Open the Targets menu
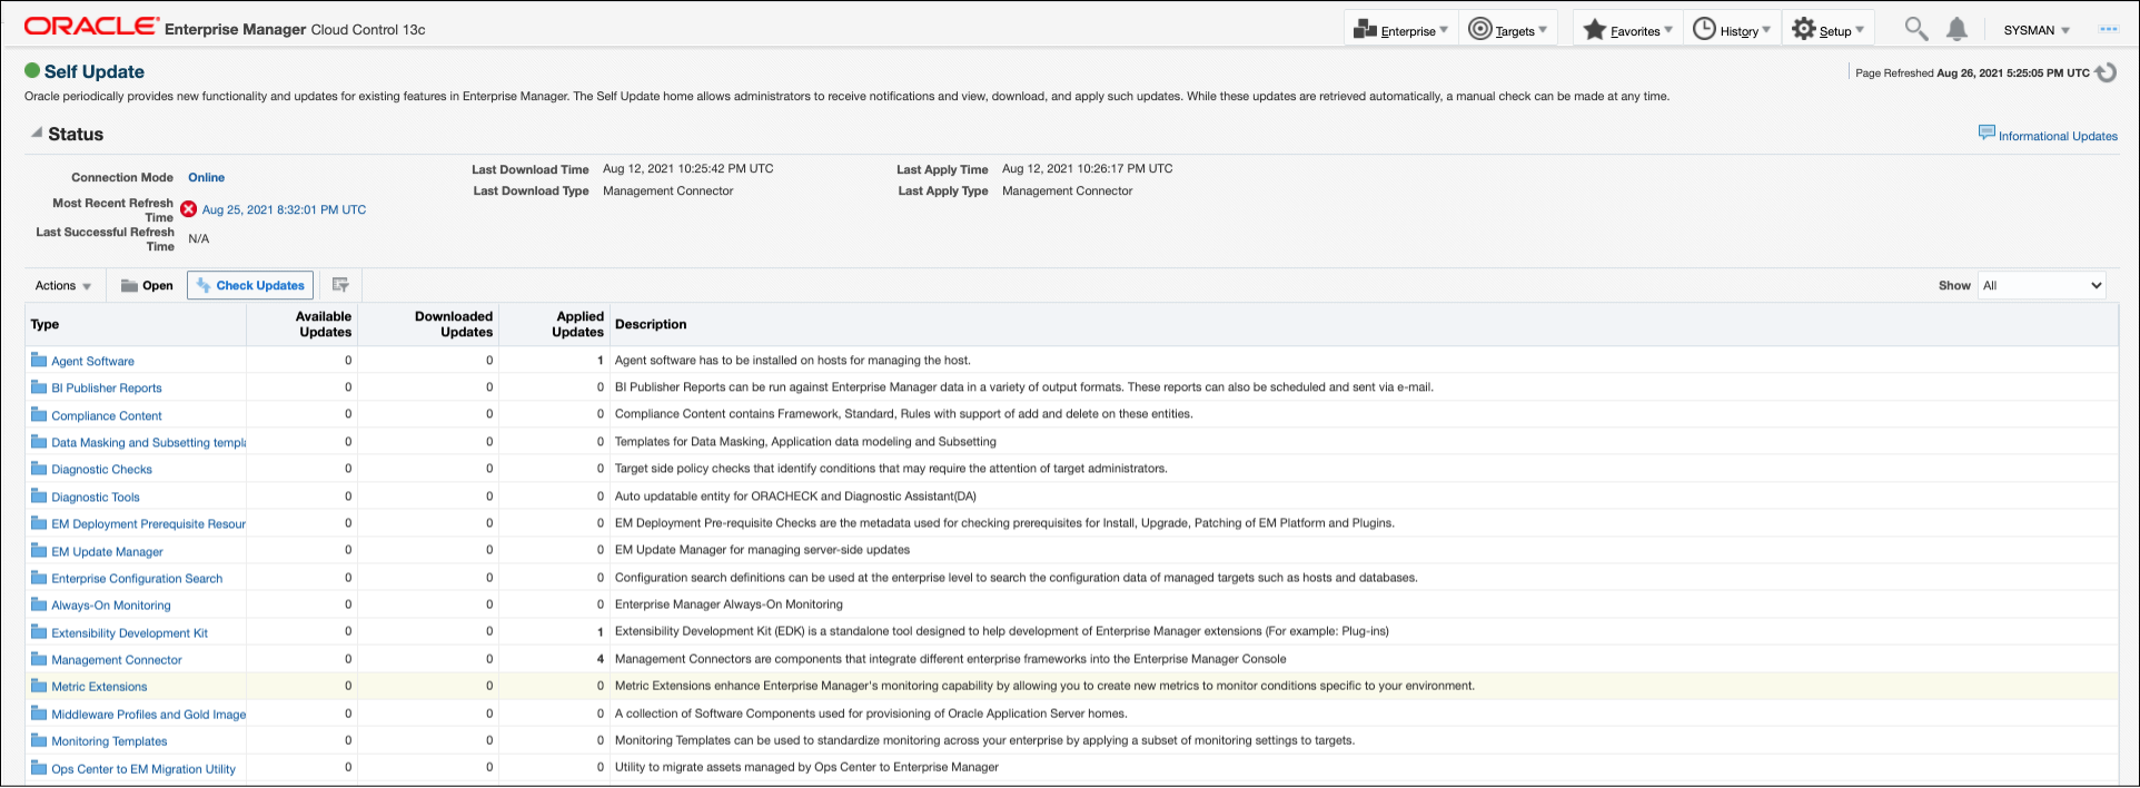The height and width of the screenshot is (788, 2140). coord(1508,30)
